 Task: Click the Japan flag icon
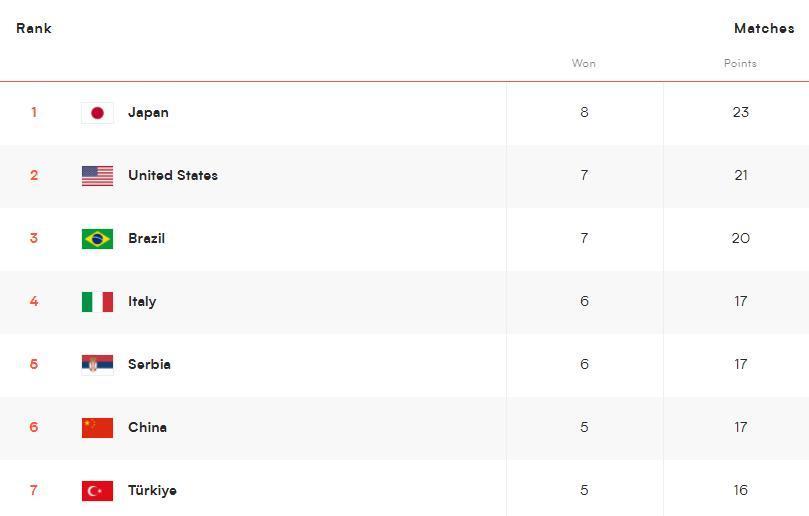[98, 113]
